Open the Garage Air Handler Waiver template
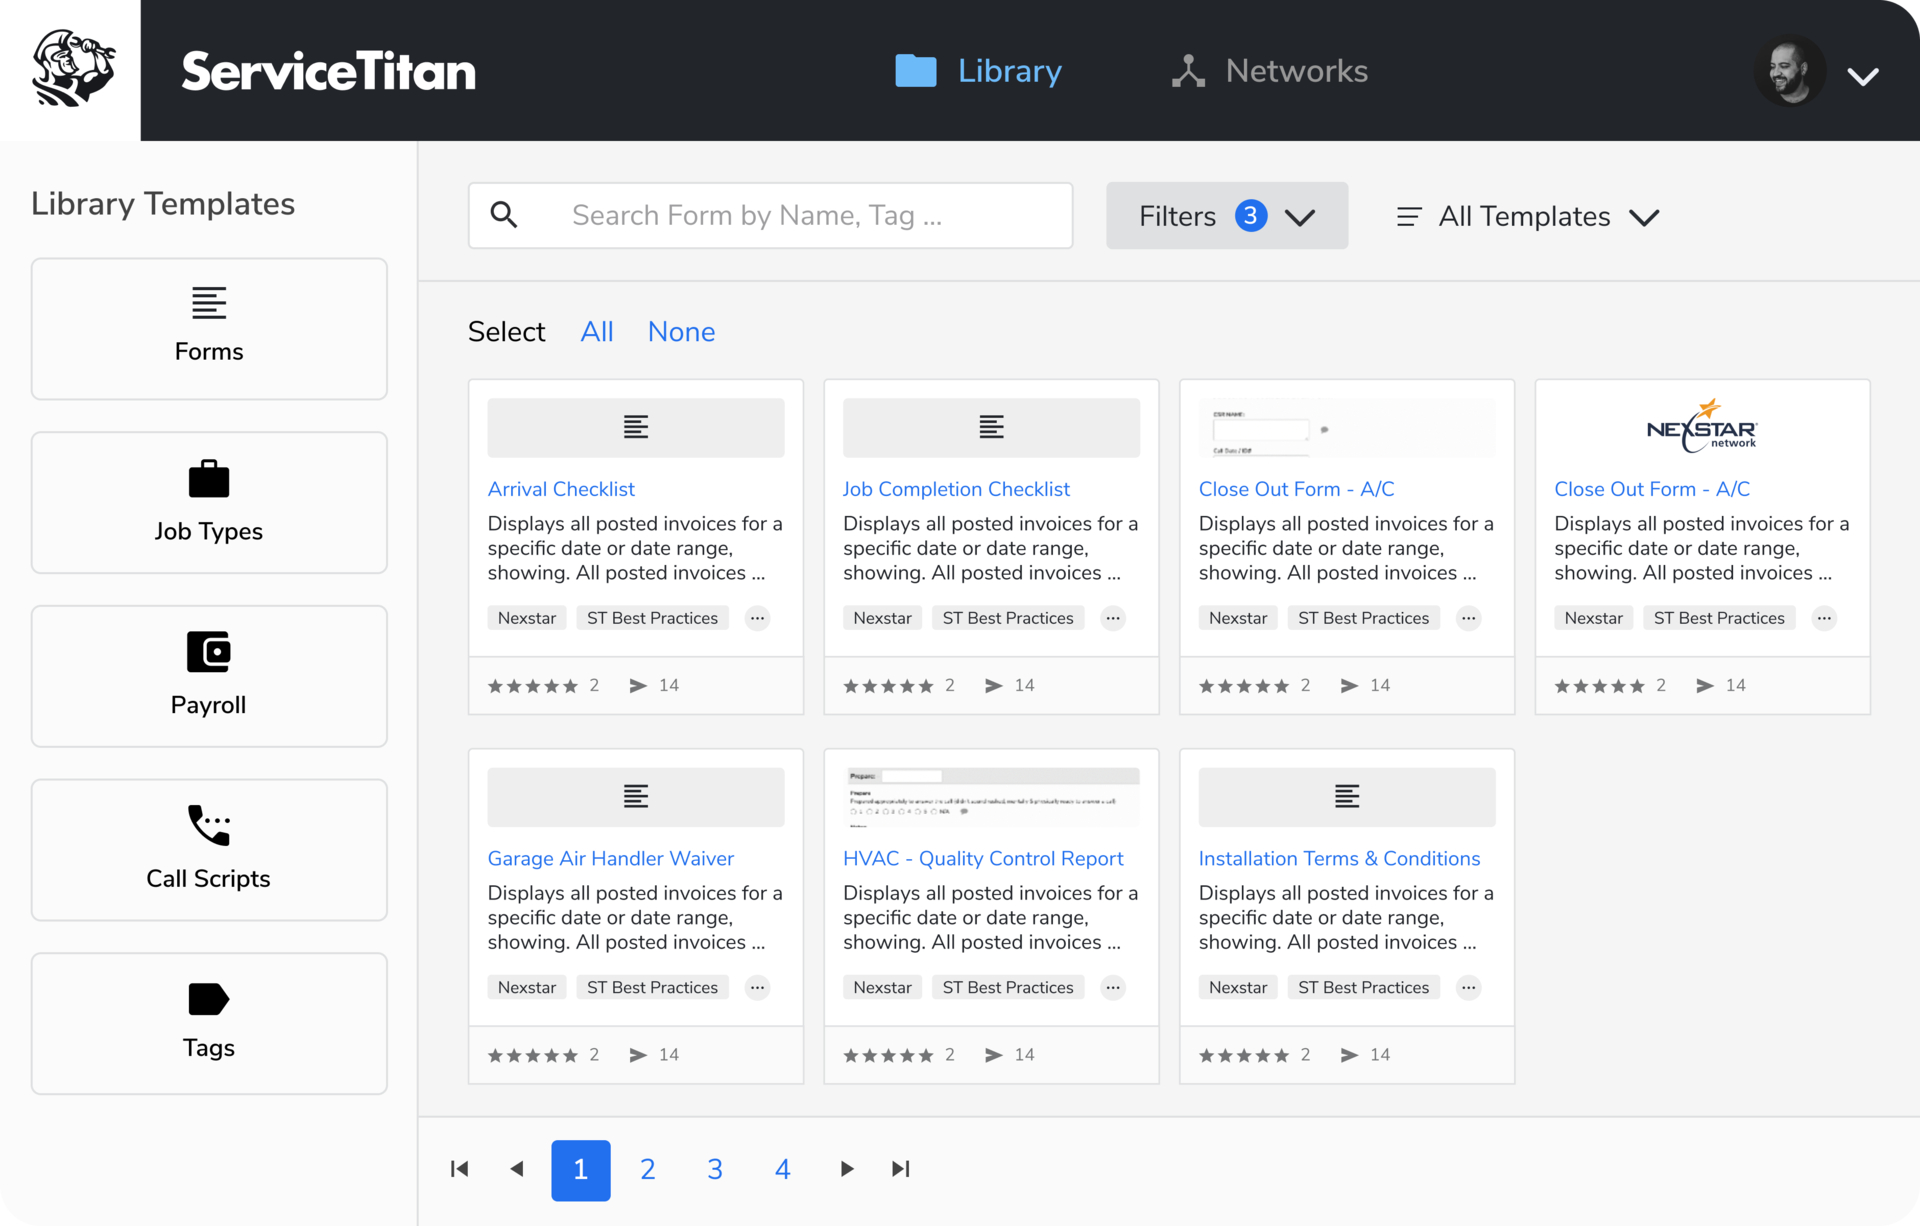 pos(610,858)
